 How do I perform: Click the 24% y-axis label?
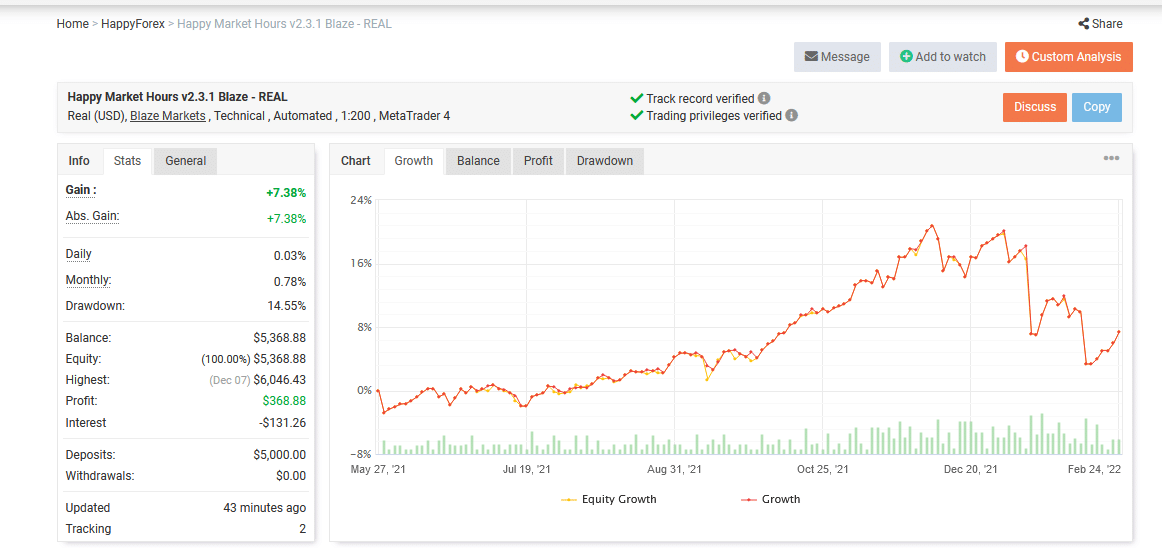[x=362, y=200]
